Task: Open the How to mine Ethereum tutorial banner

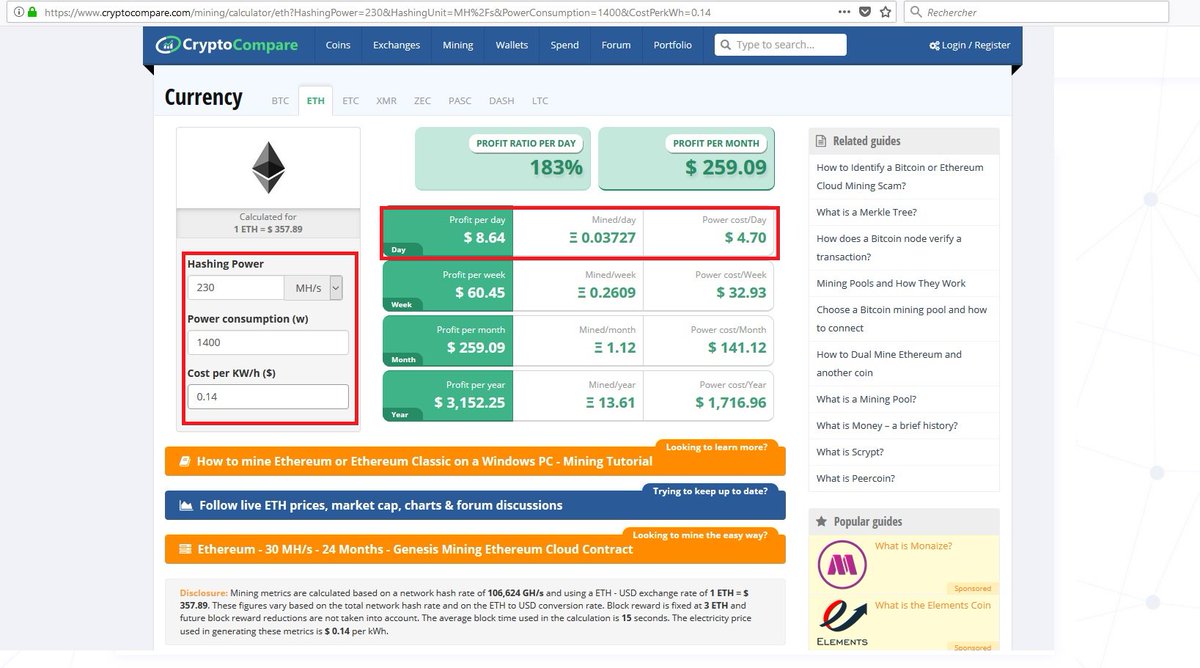Action: 475,461
